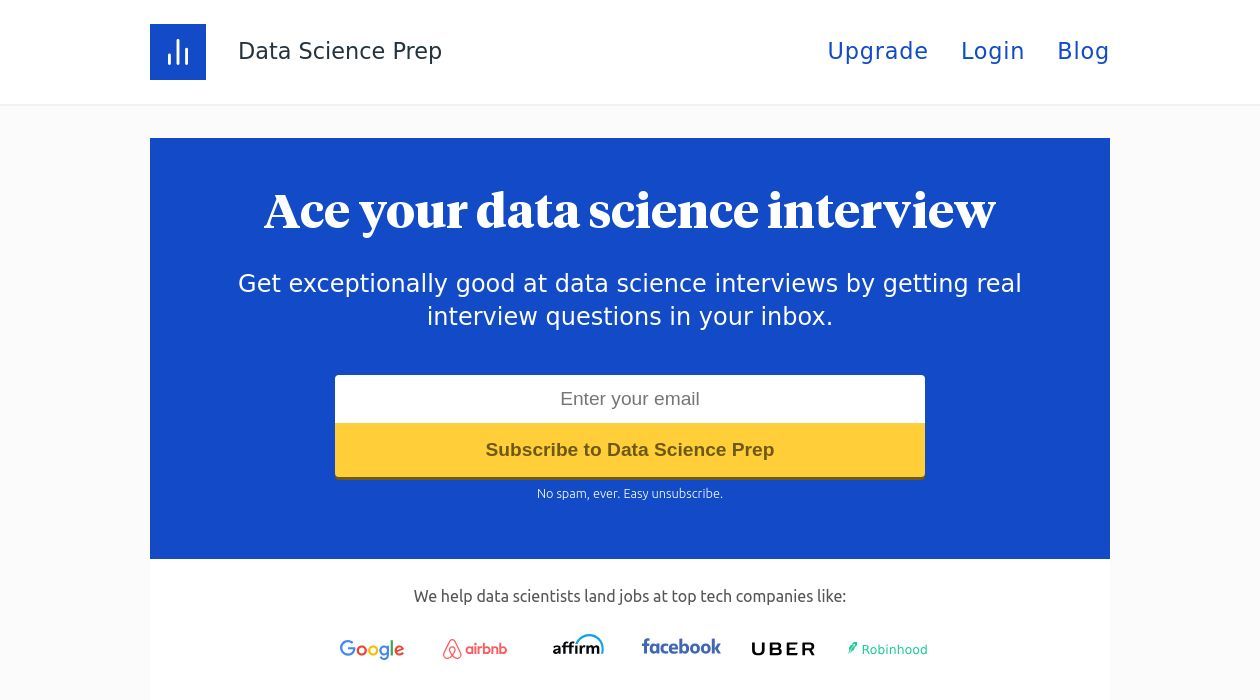Click the real interview questions subheading text

tap(630, 300)
